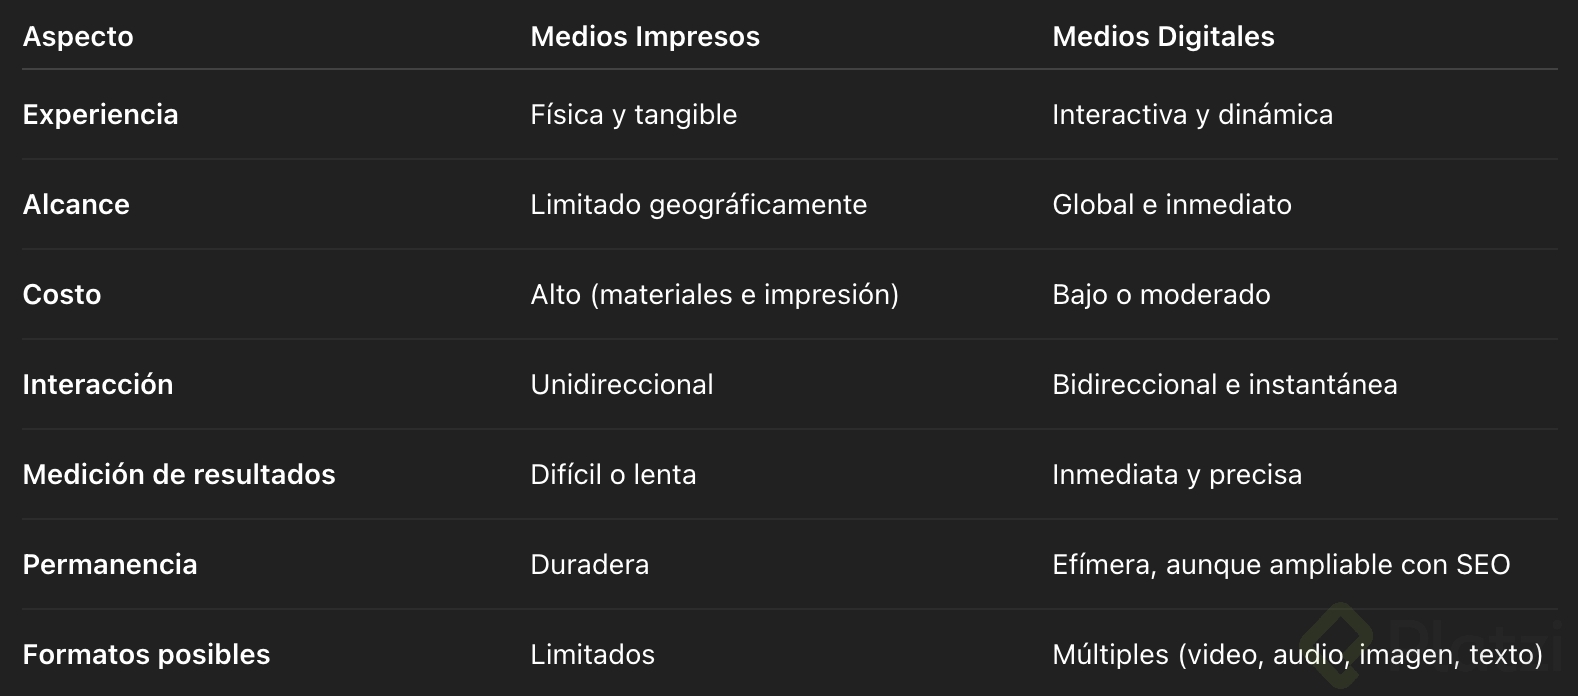This screenshot has width=1578, height=696.
Task: Select the 'Alto (materiales e impresión)' cell
Action: point(714,295)
